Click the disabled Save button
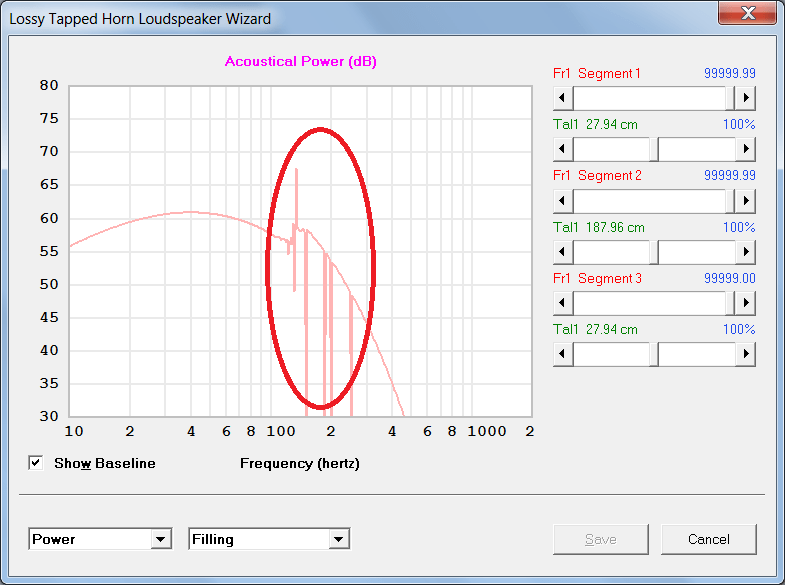Screen dimensions: 785x585 pyautogui.click(x=600, y=539)
